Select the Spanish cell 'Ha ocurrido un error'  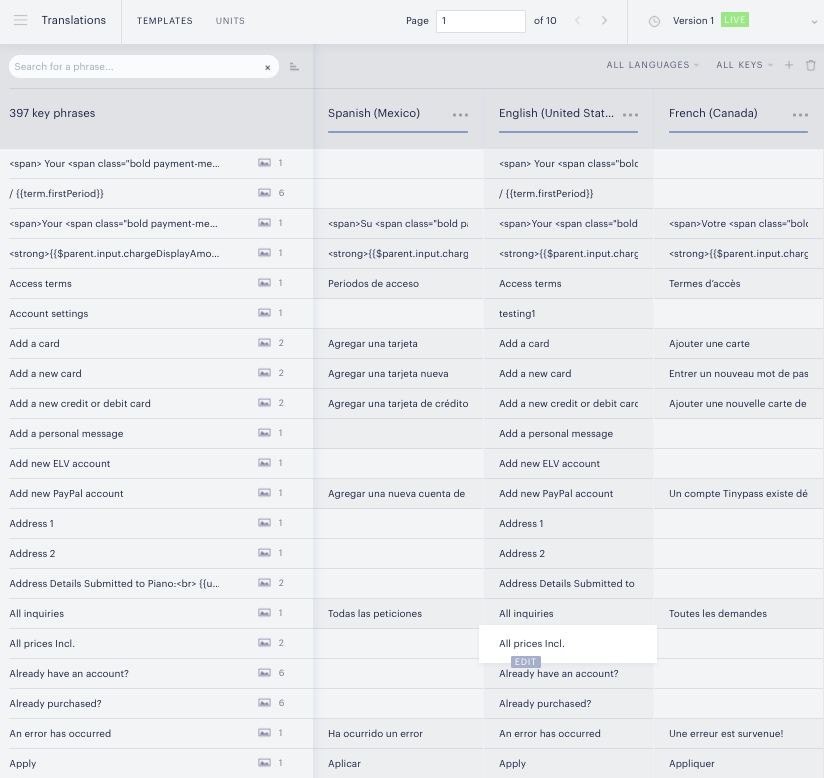pyautogui.click(x=375, y=733)
